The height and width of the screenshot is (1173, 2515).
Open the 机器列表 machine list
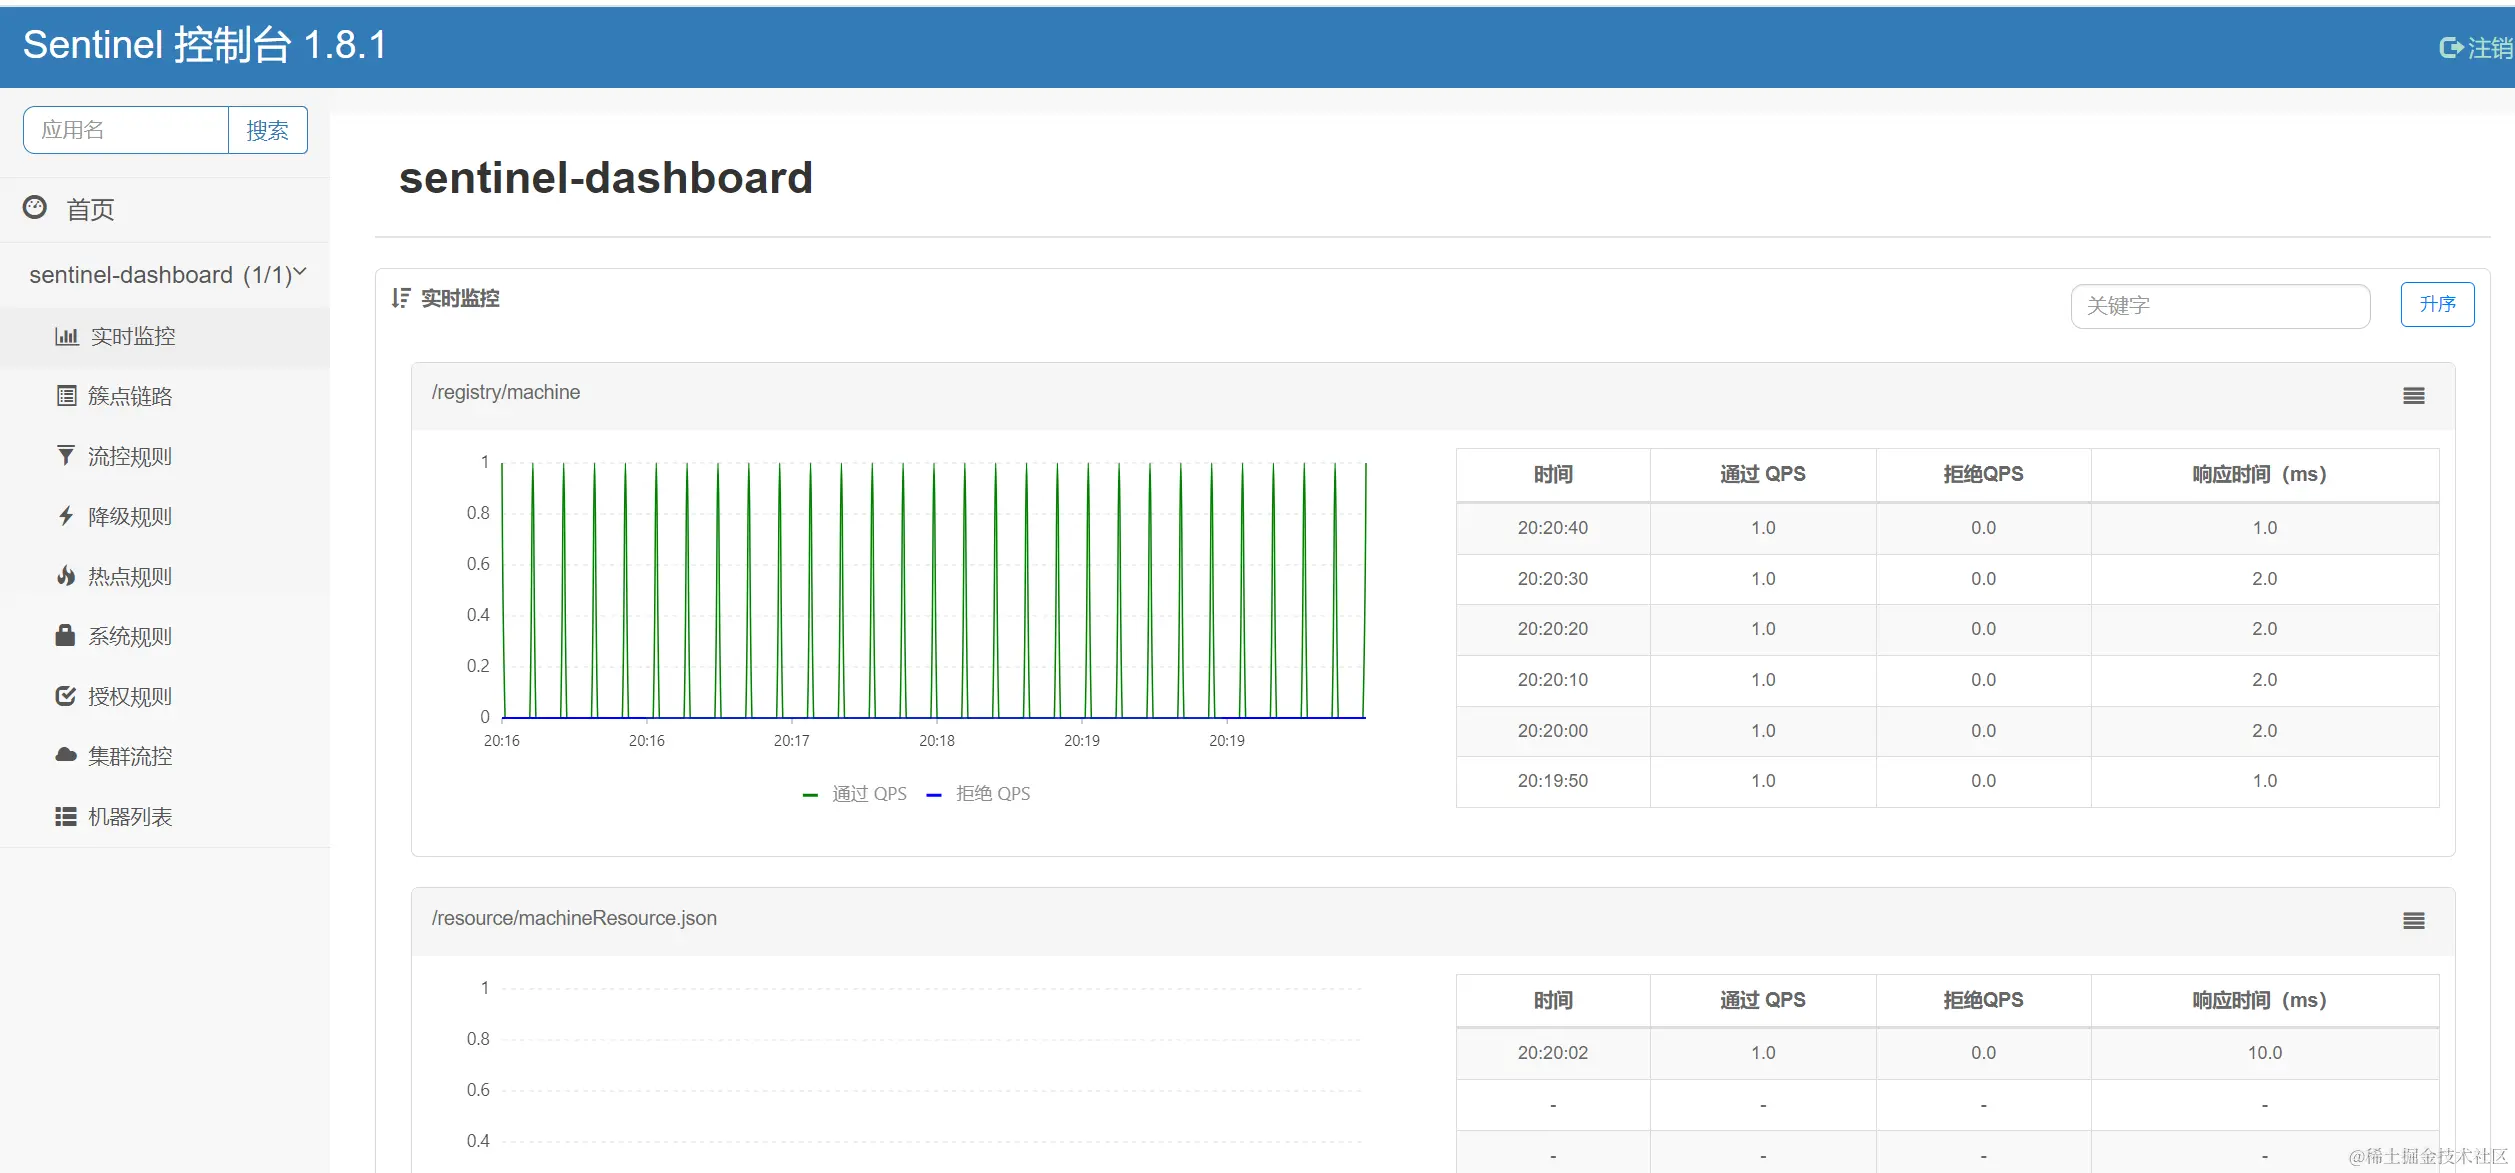tap(130, 816)
